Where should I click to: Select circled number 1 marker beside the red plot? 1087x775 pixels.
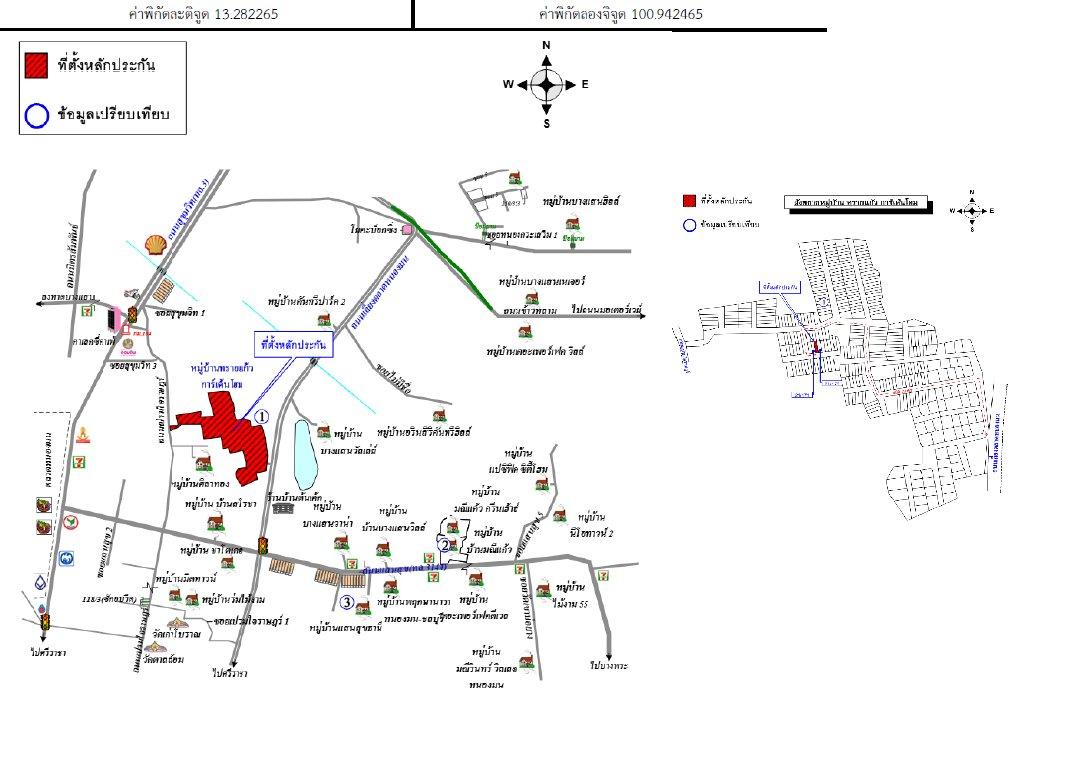261,417
